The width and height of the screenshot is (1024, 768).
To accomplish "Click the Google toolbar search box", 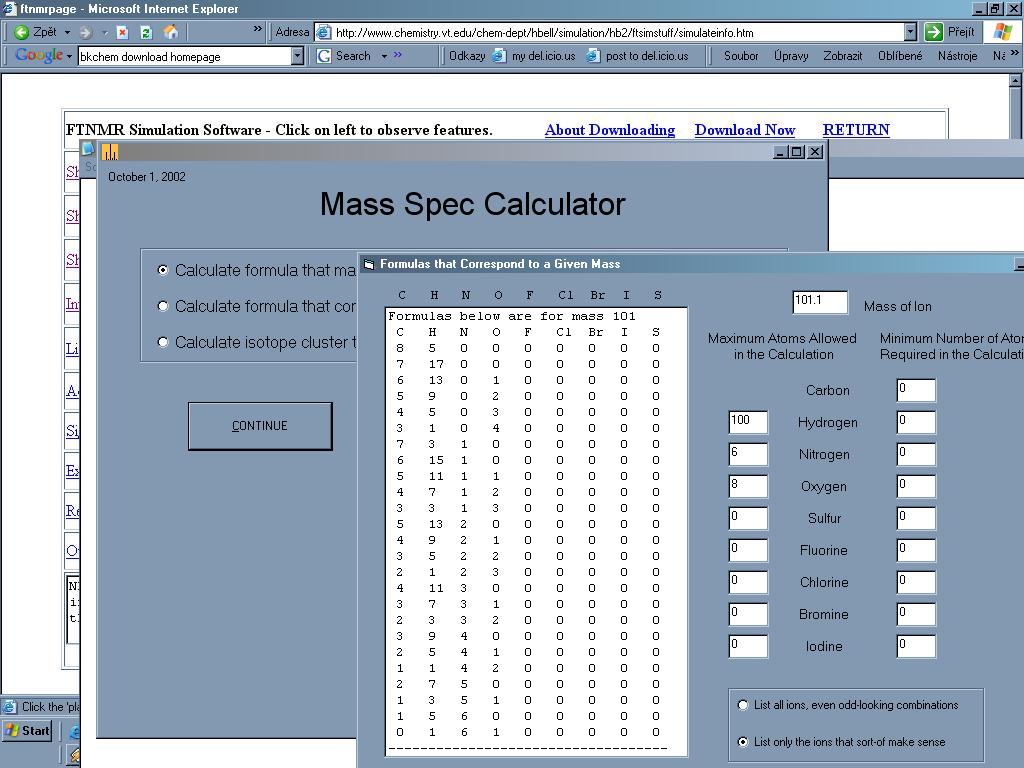I will 185,57.
